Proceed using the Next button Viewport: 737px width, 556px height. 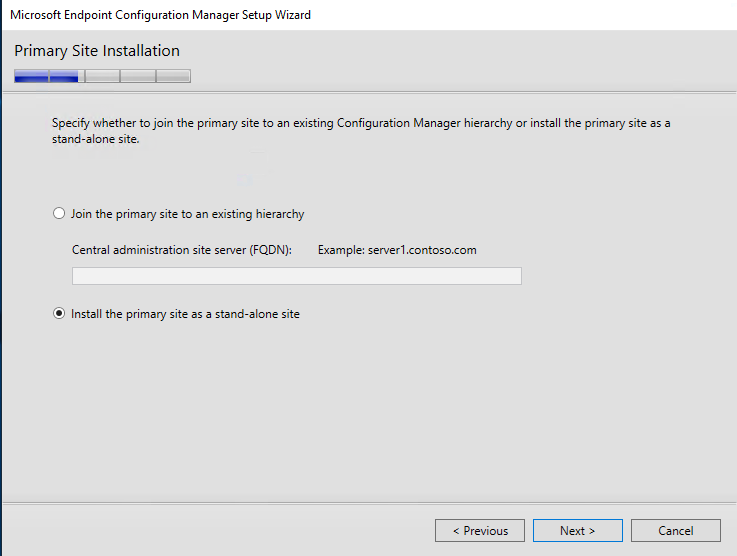[x=578, y=531]
